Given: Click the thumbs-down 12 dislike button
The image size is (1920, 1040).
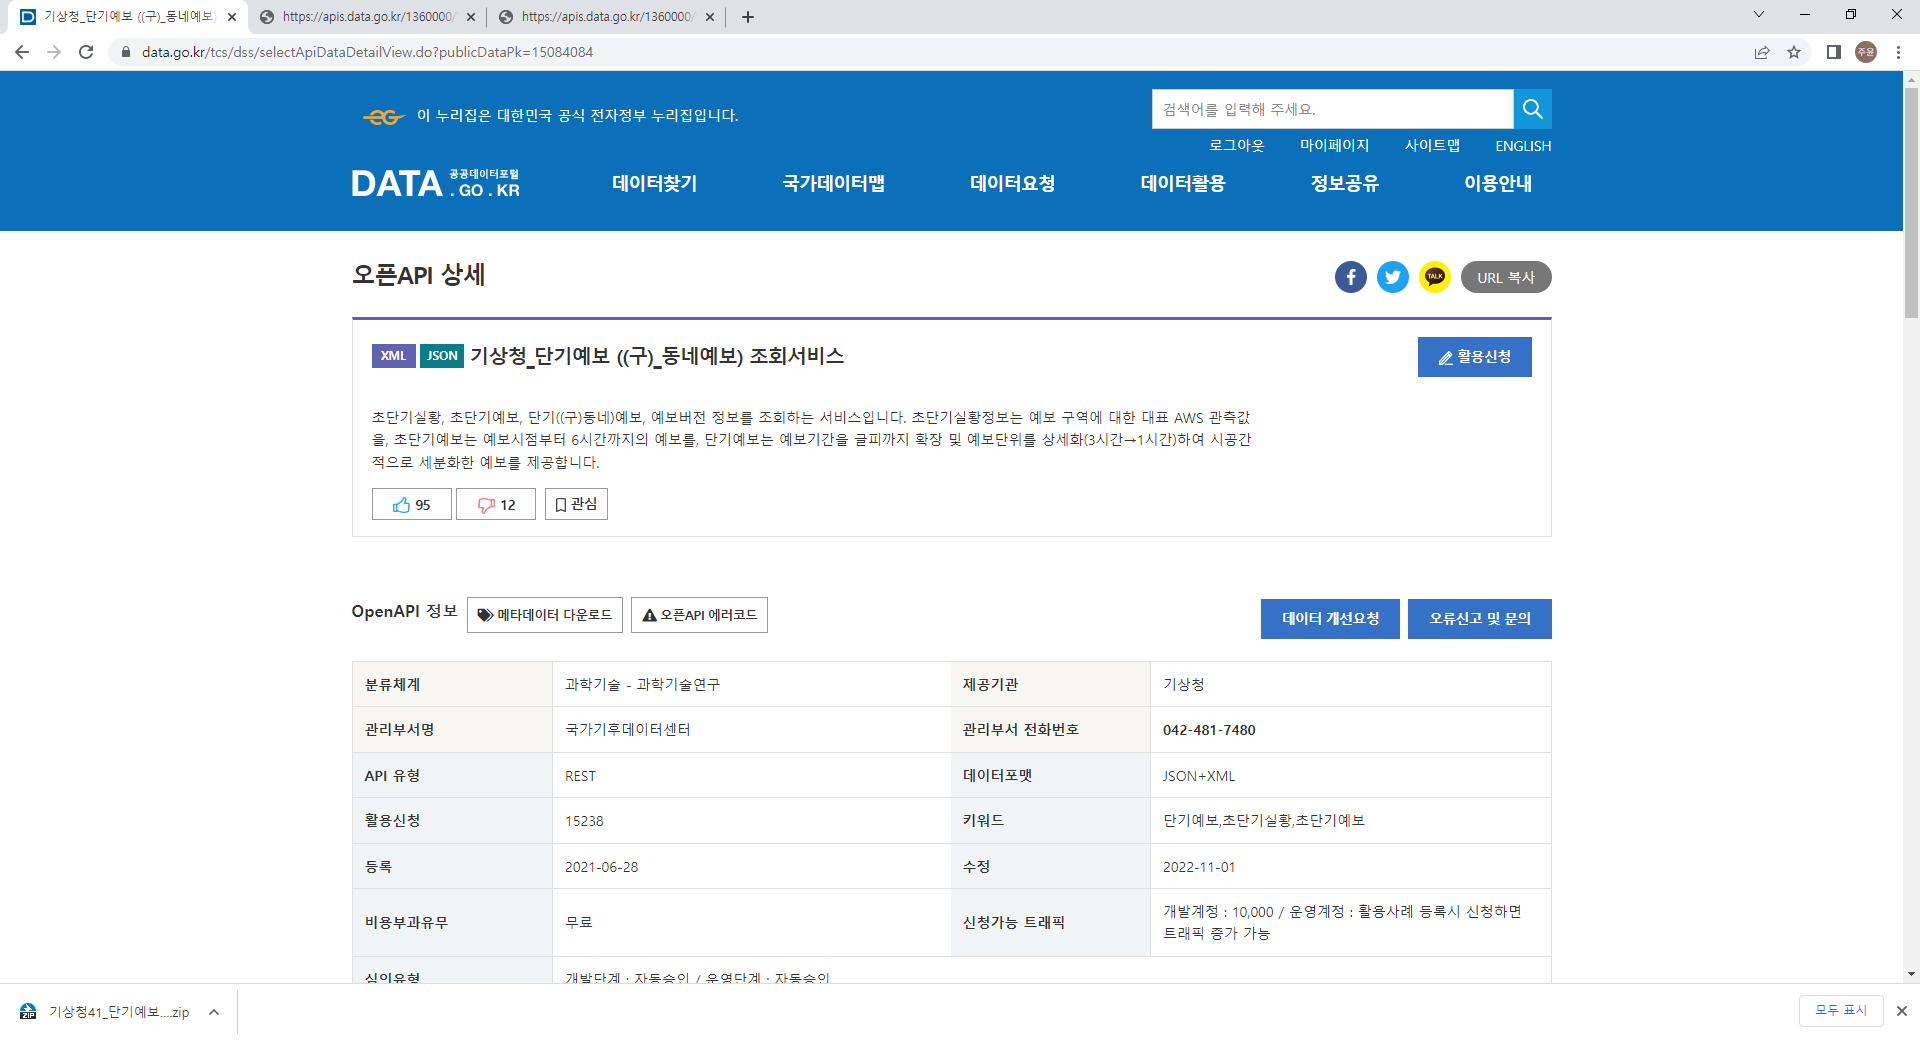Looking at the screenshot, I should coord(496,504).
